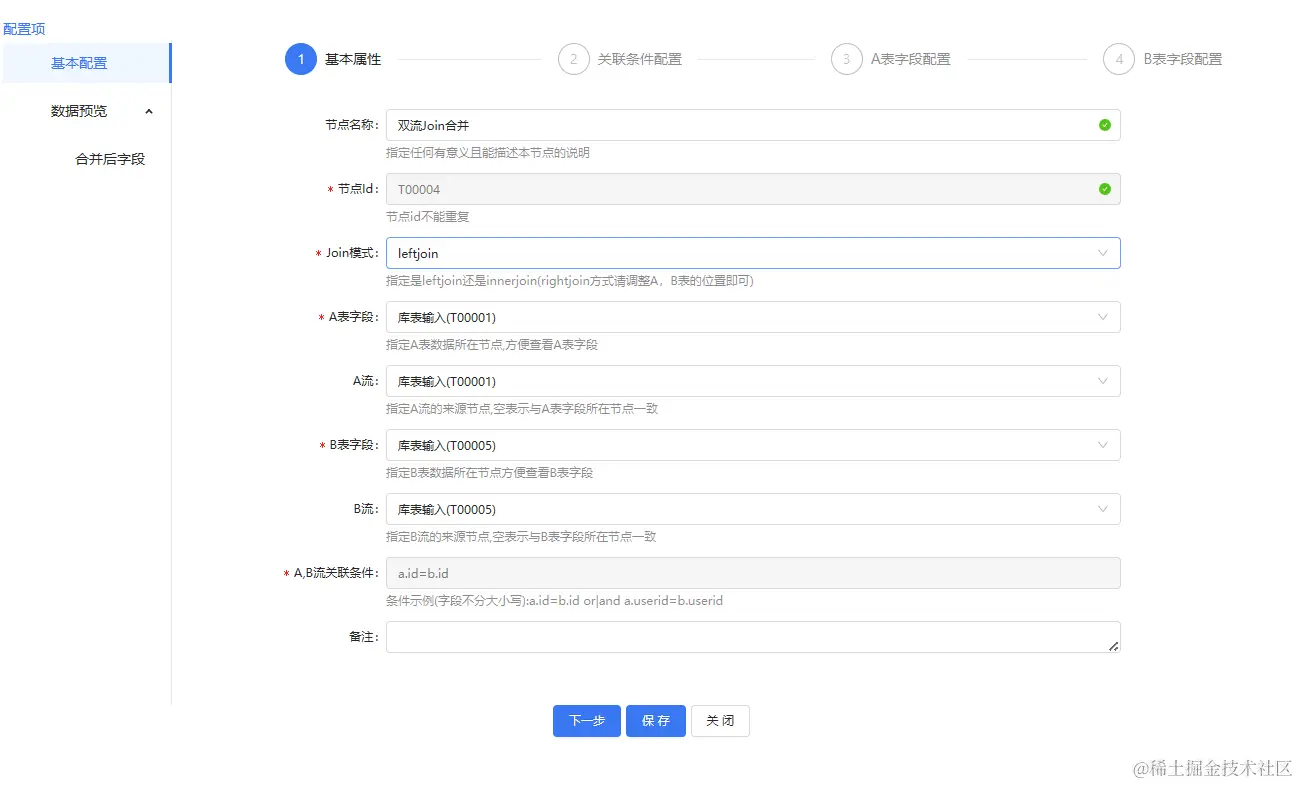Click the step 4 circle icon
The image size is (1299, 785).
coord(1119,59)
